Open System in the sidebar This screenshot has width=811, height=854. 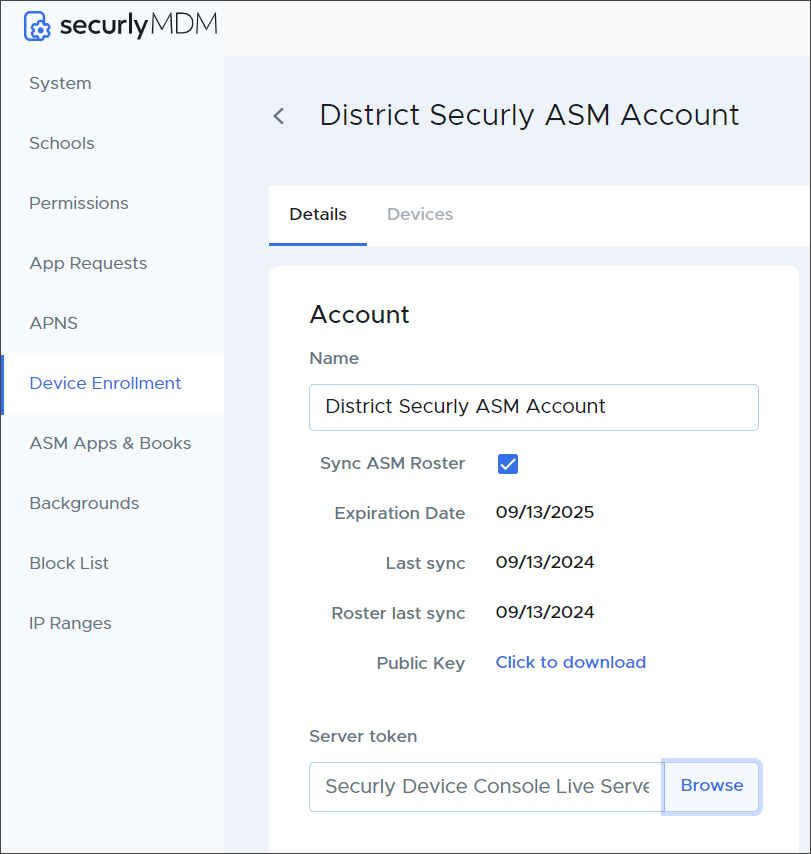(60, 83)
